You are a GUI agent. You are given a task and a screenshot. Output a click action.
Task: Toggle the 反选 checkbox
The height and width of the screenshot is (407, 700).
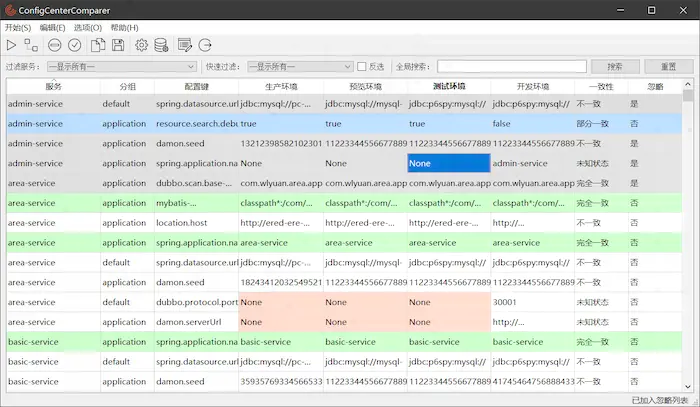click(362, 66)
